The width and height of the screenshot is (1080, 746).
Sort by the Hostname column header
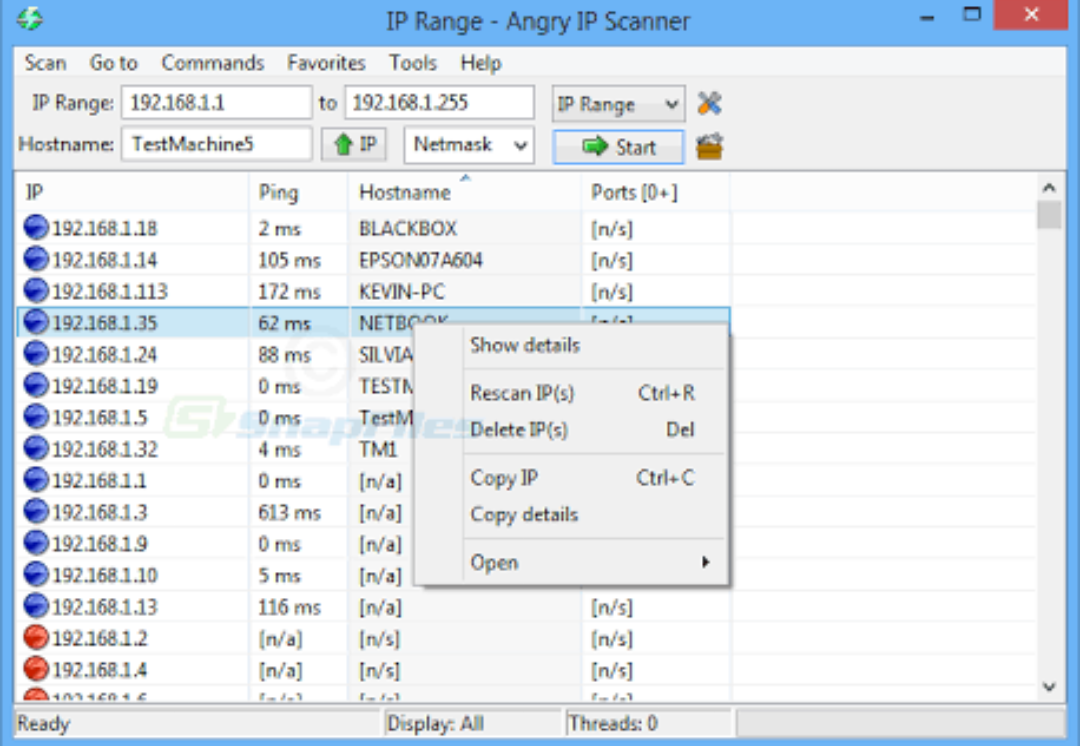[465, 192]
